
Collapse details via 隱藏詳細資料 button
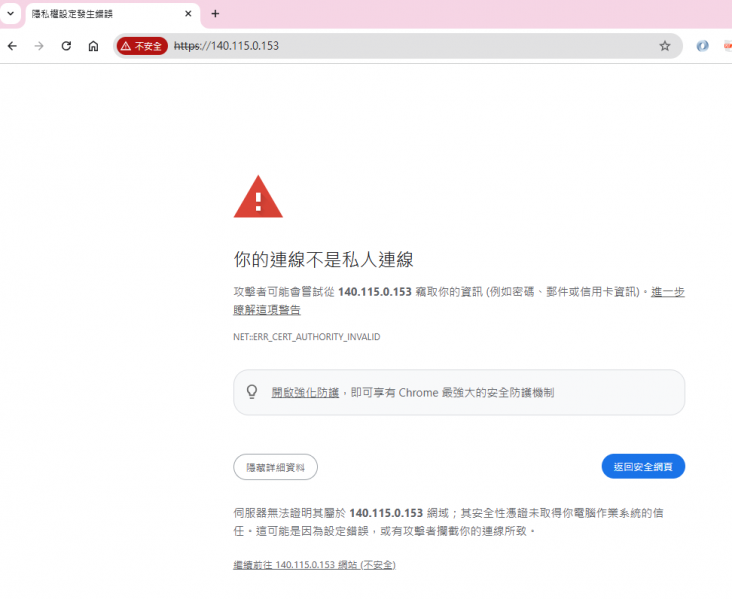point(275,467)
